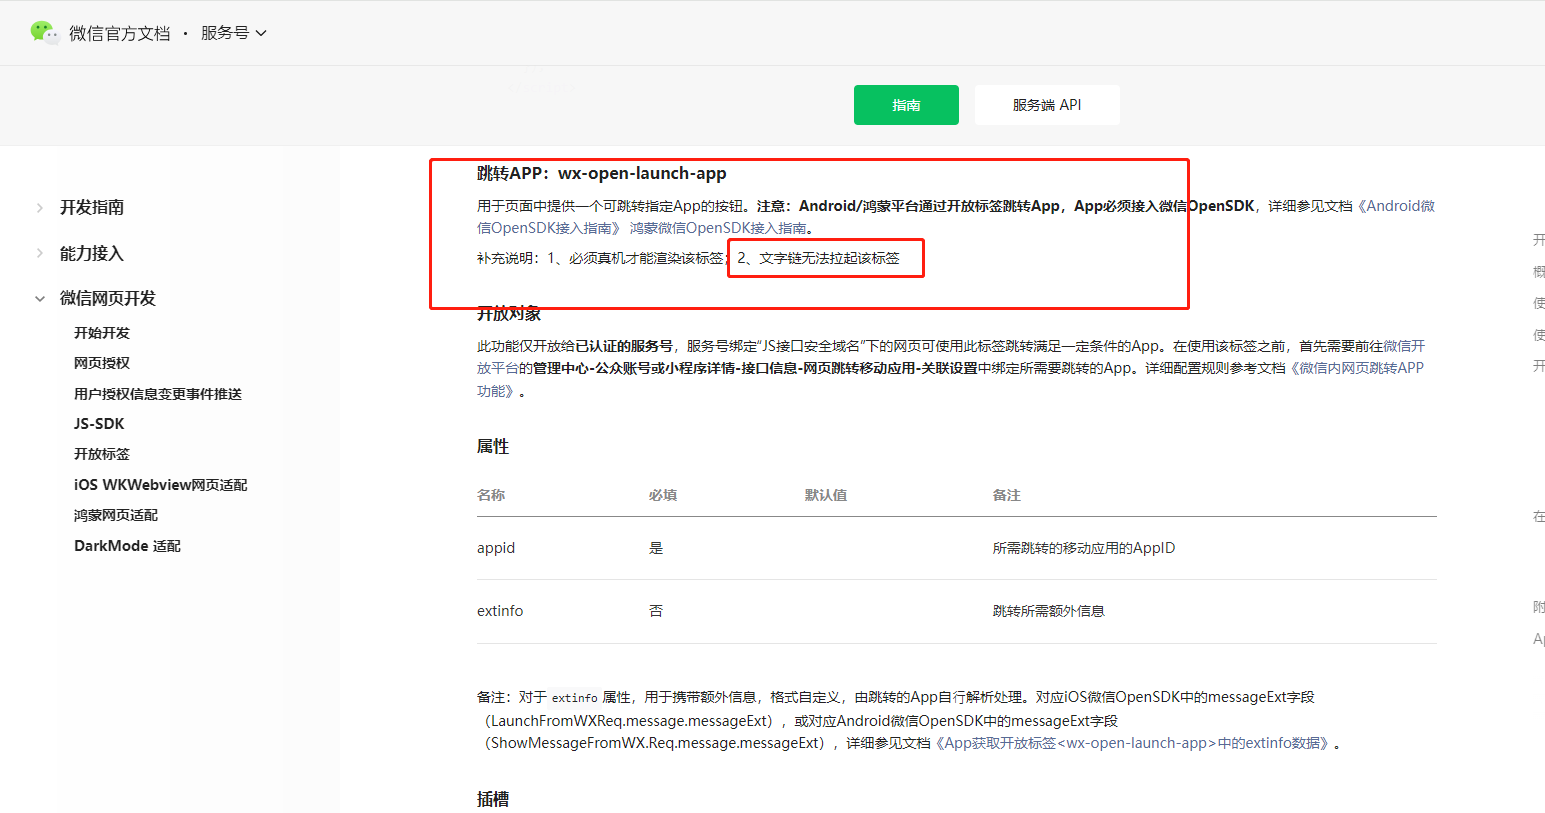Expand the 能力接入 sidebar section arrow
The image size is (1545, 813).
(40, 253)
